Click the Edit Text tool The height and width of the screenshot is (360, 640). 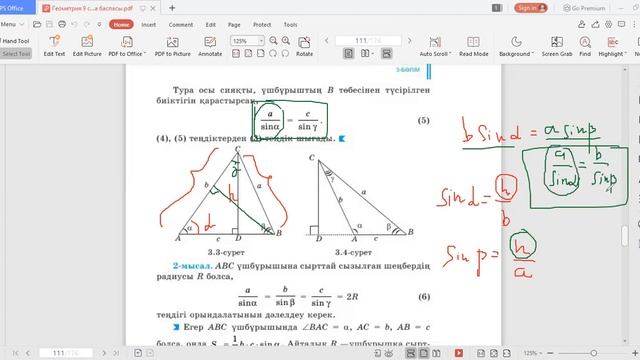tap(54, 46)
